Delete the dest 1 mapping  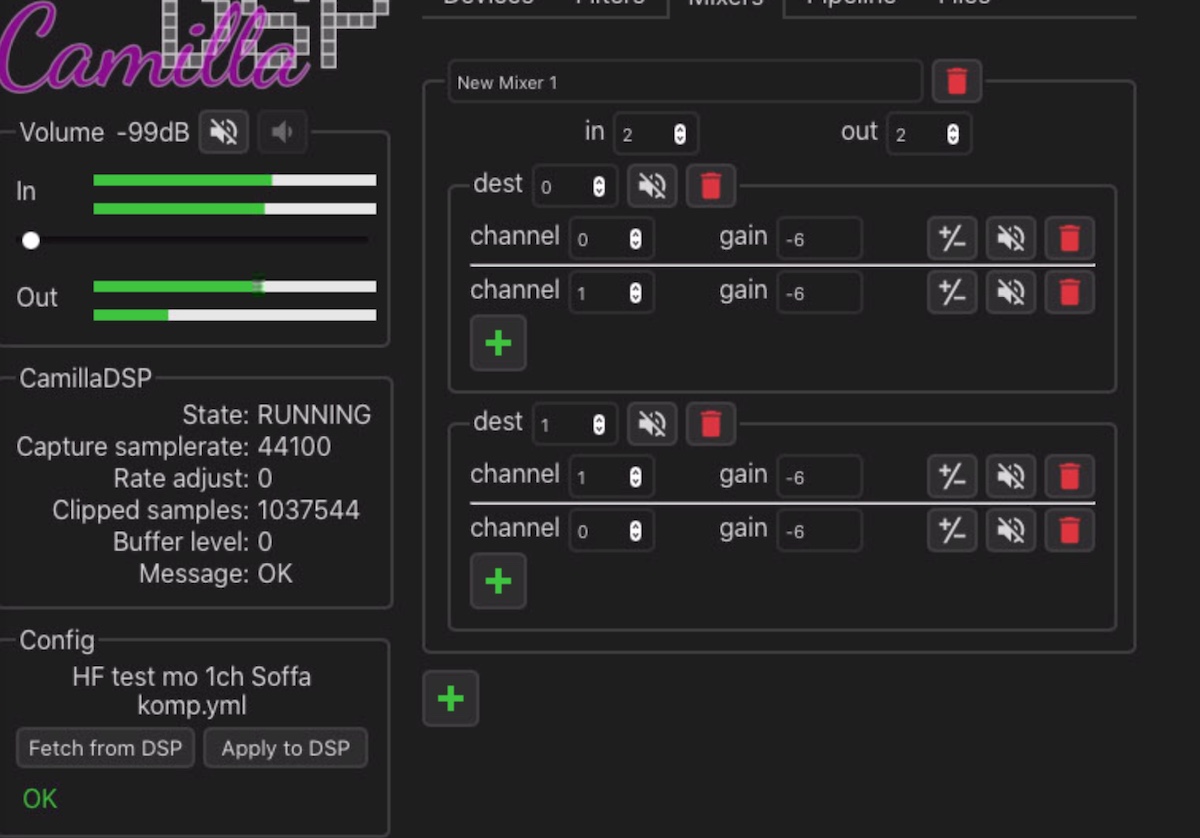[x=711, y=424]
